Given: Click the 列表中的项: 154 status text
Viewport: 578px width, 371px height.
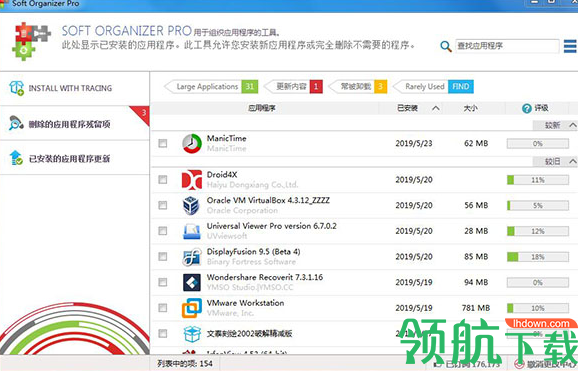Looking at the screenshot, I should (x=185, y=364).
